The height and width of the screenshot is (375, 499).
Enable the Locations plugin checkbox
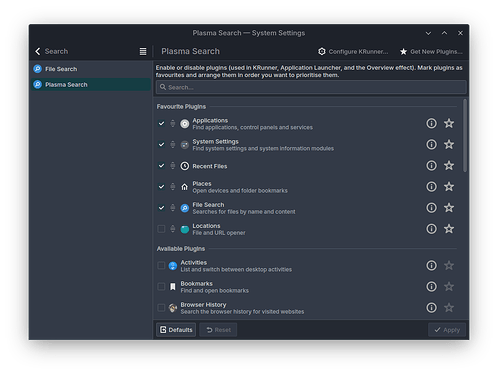coord(161,229)
